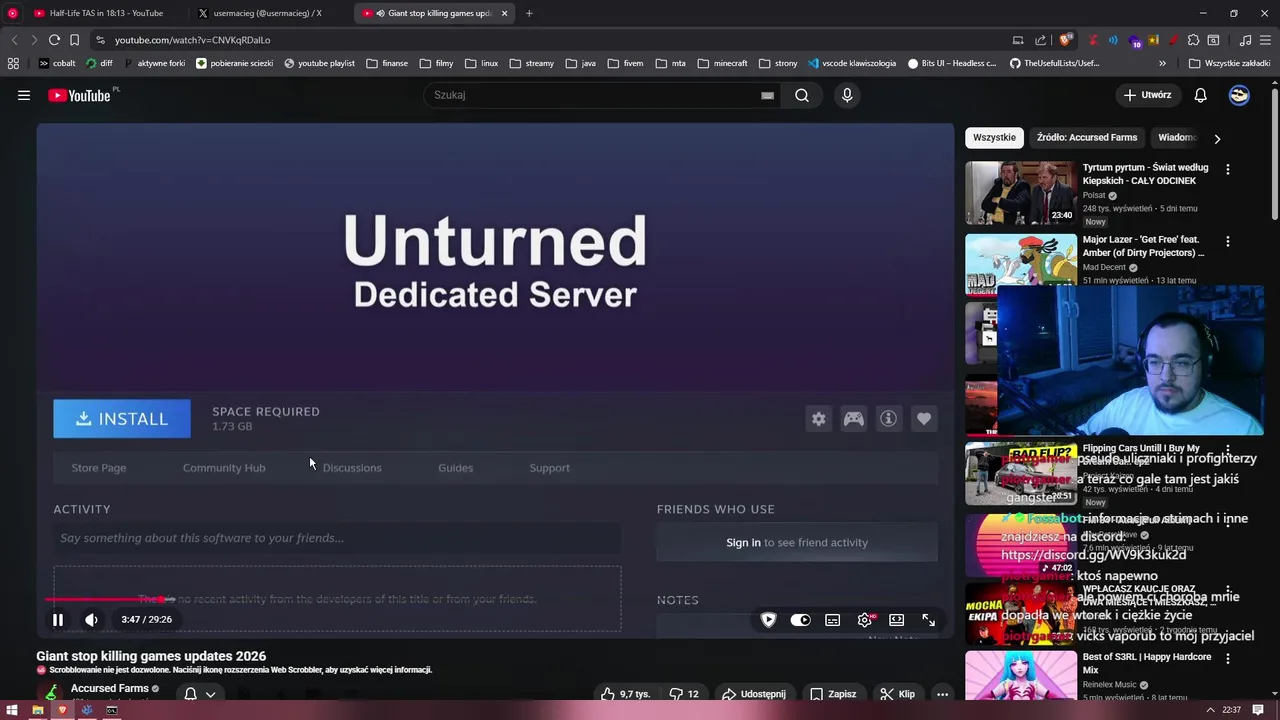
Task: Open options for the Major Lazer video
Action: click(x=1228, y=241)
